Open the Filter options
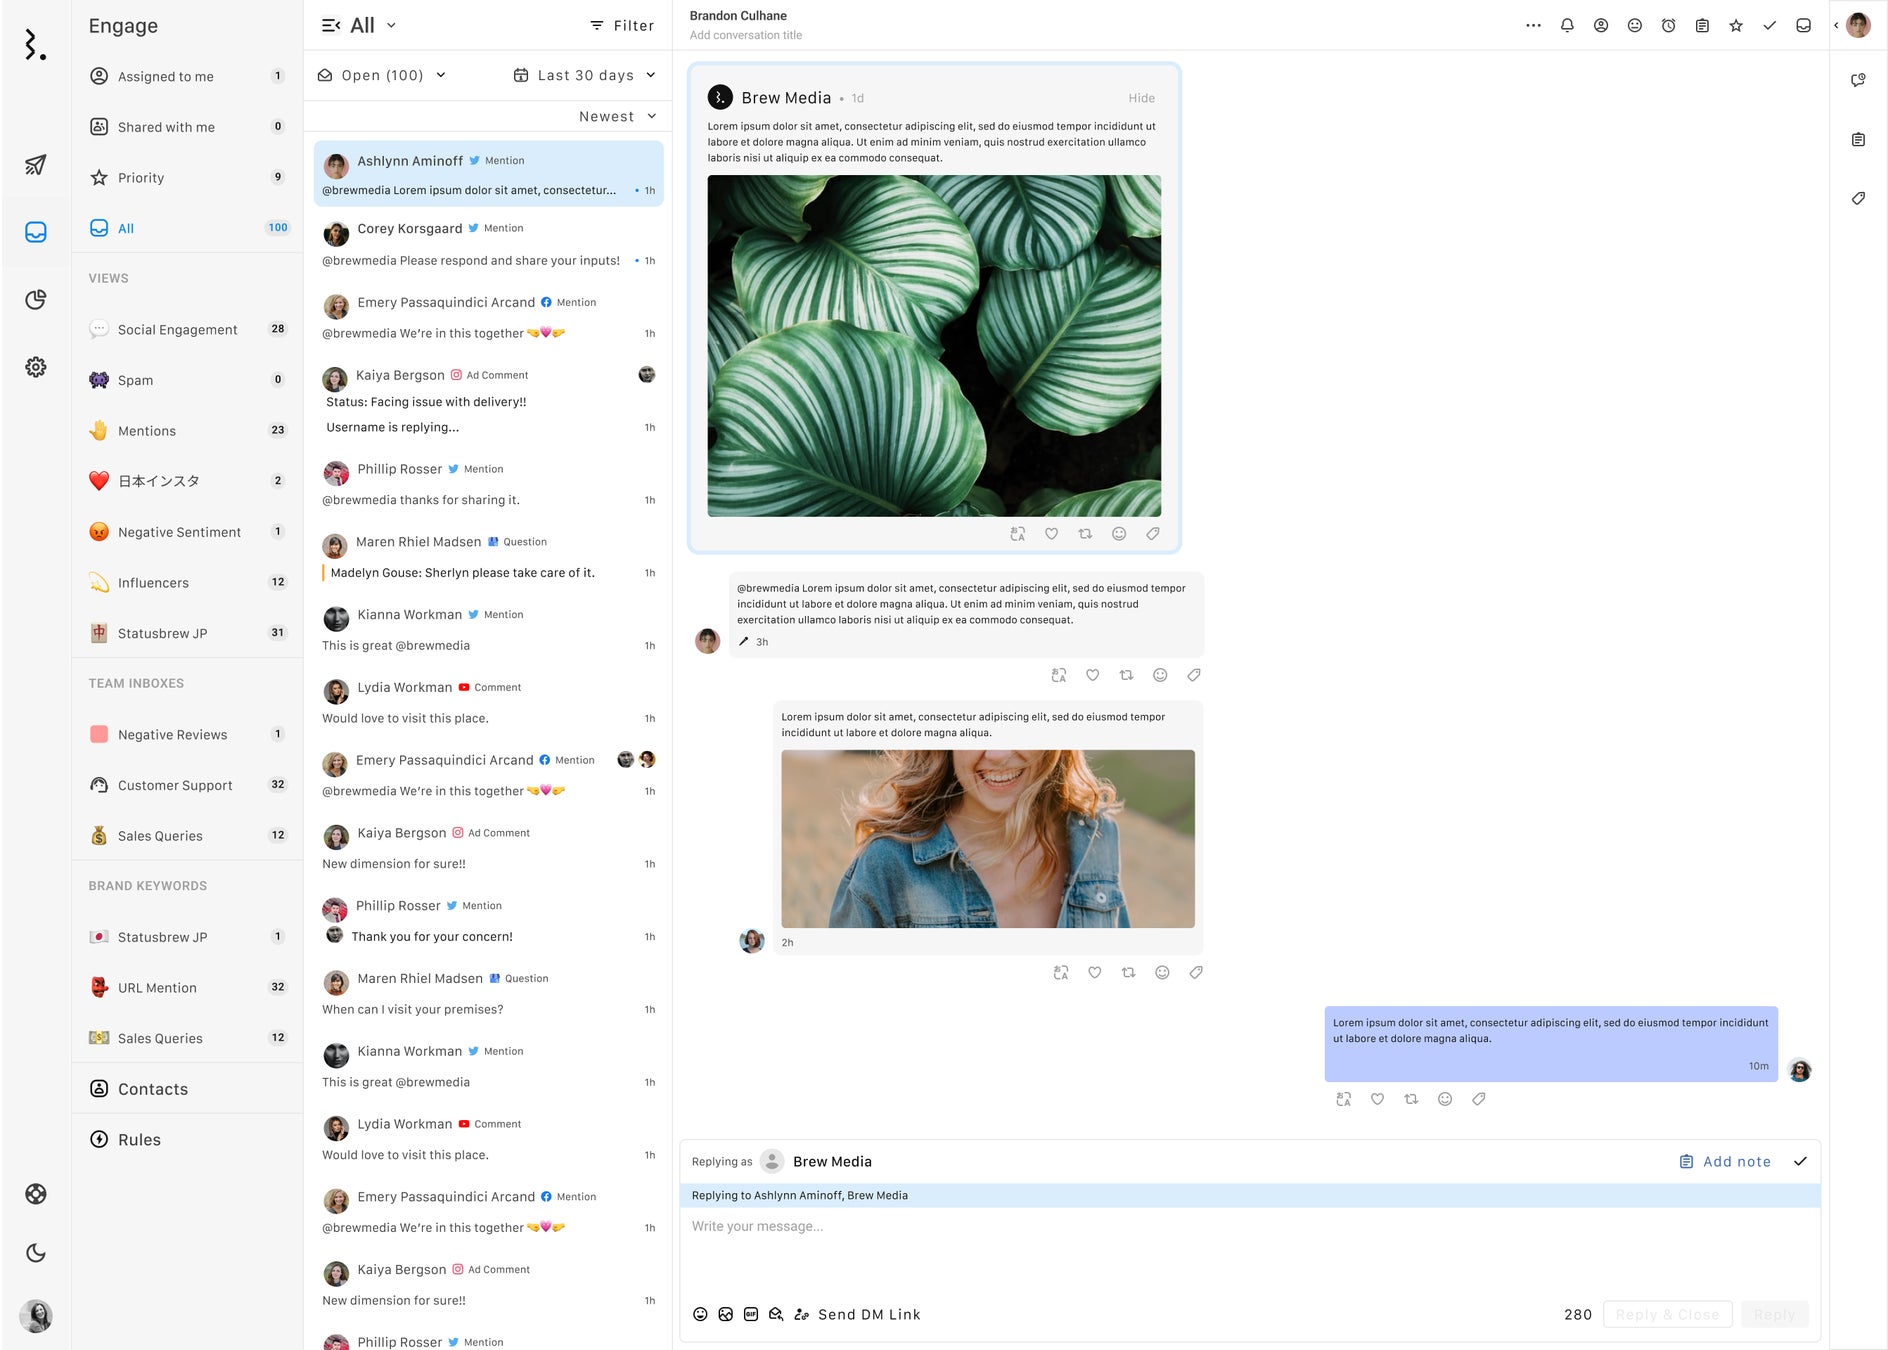 (x=622, y=26)
